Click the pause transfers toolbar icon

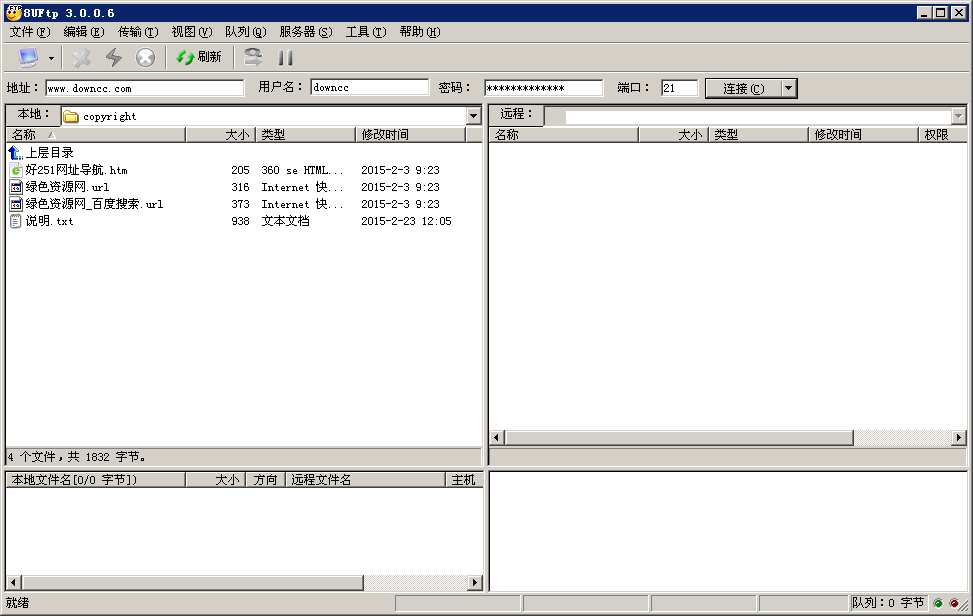[286, 57]
